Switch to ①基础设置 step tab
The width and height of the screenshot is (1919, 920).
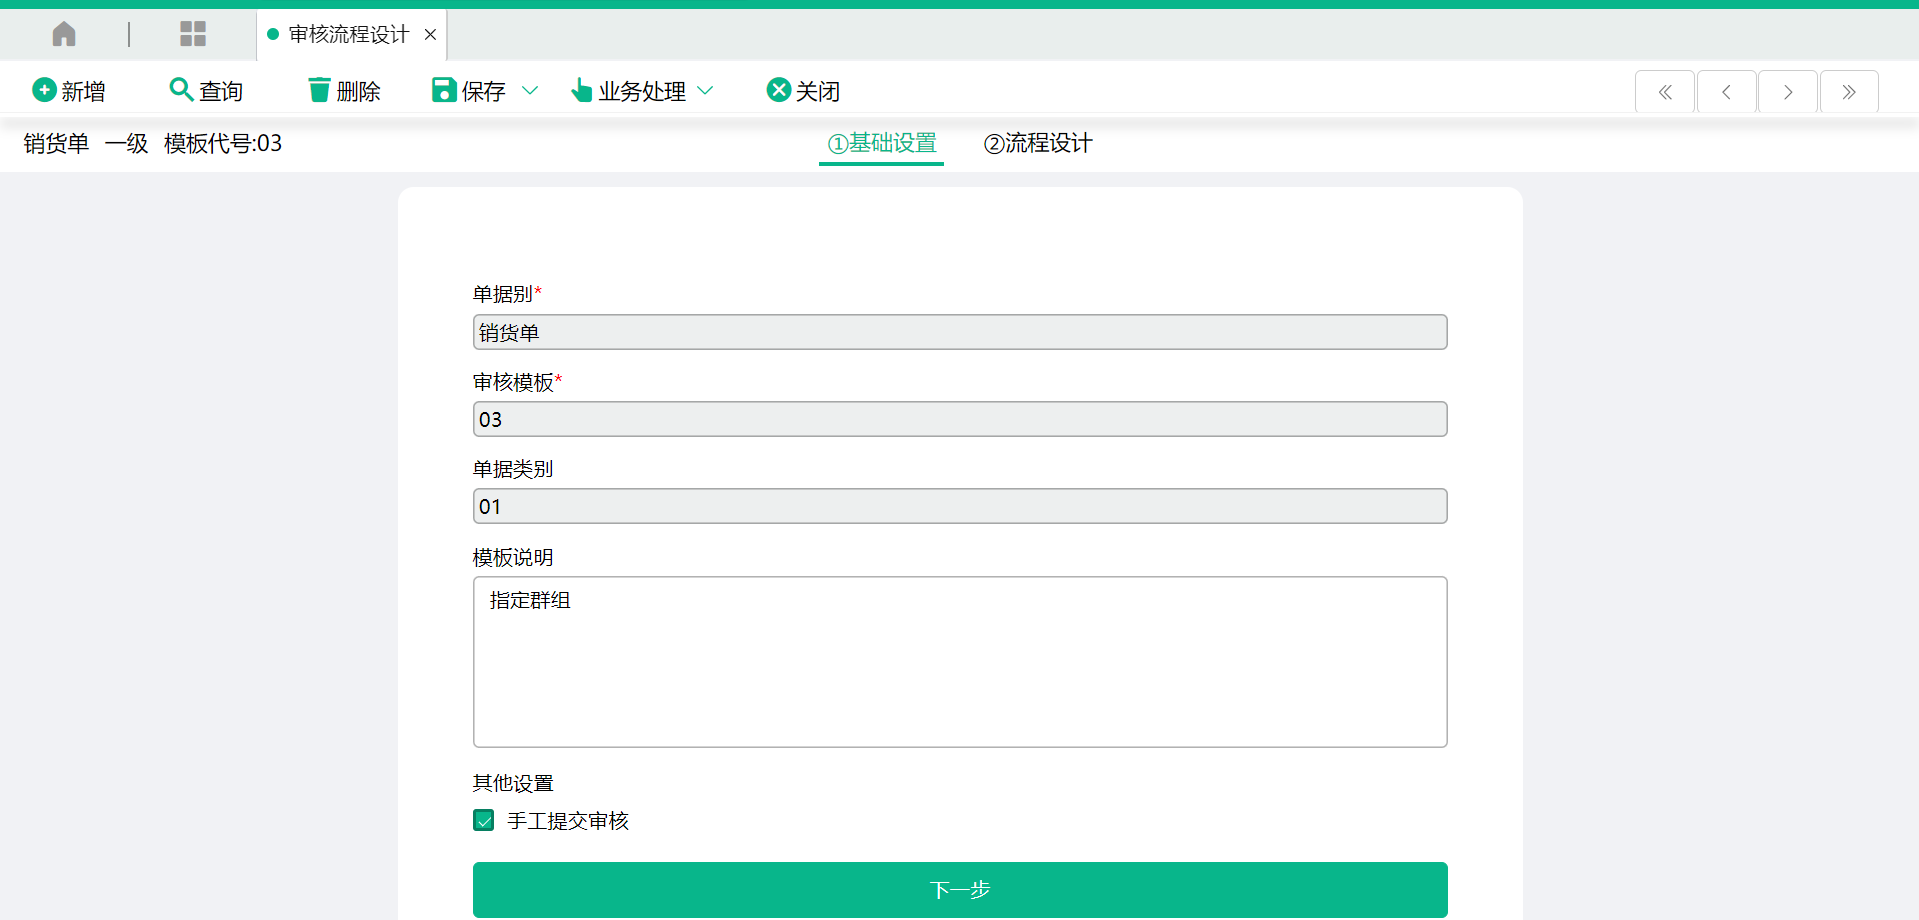coord(882,144)
